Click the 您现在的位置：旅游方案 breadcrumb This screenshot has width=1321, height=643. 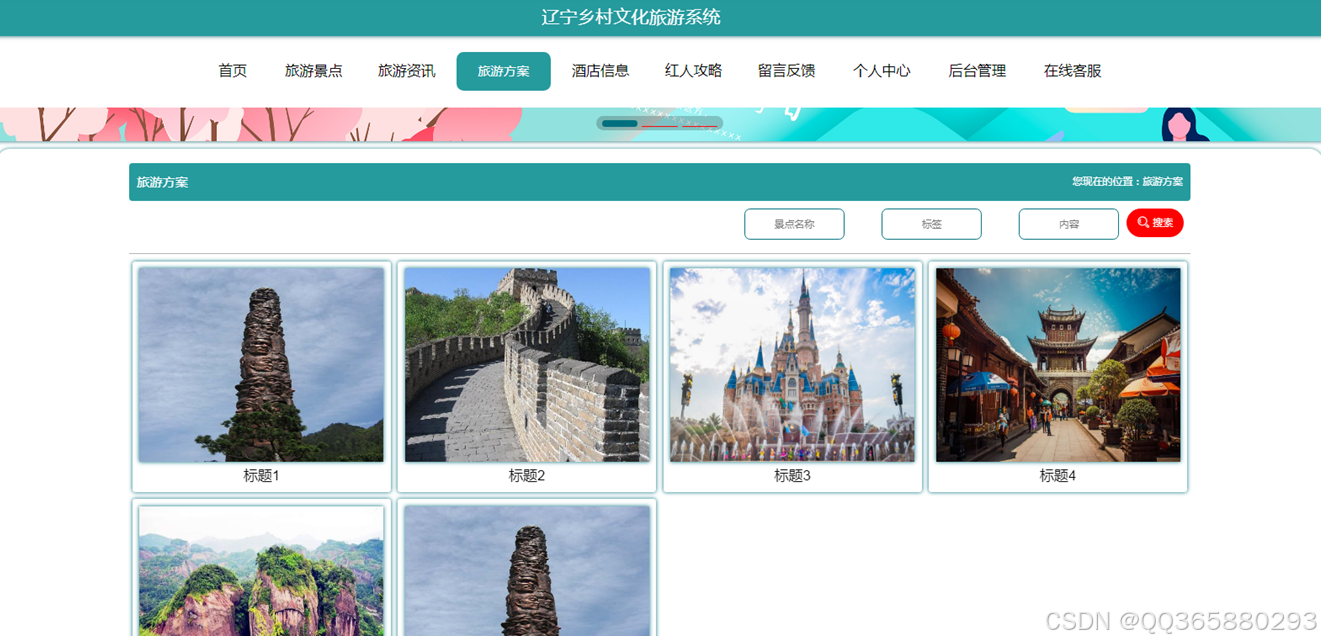point(1127,182)
